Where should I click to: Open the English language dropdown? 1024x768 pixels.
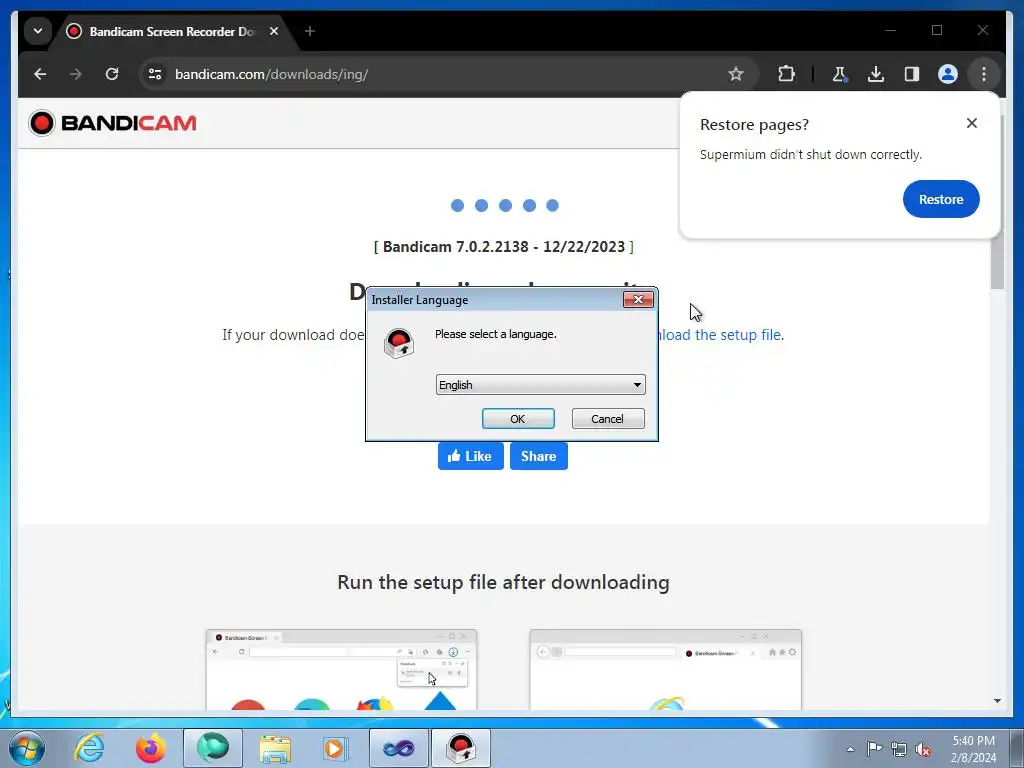pos(540,385)
